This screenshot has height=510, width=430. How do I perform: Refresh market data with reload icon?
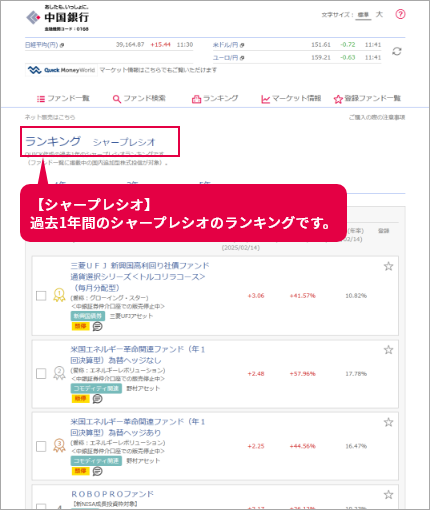(x=397, y=51)
